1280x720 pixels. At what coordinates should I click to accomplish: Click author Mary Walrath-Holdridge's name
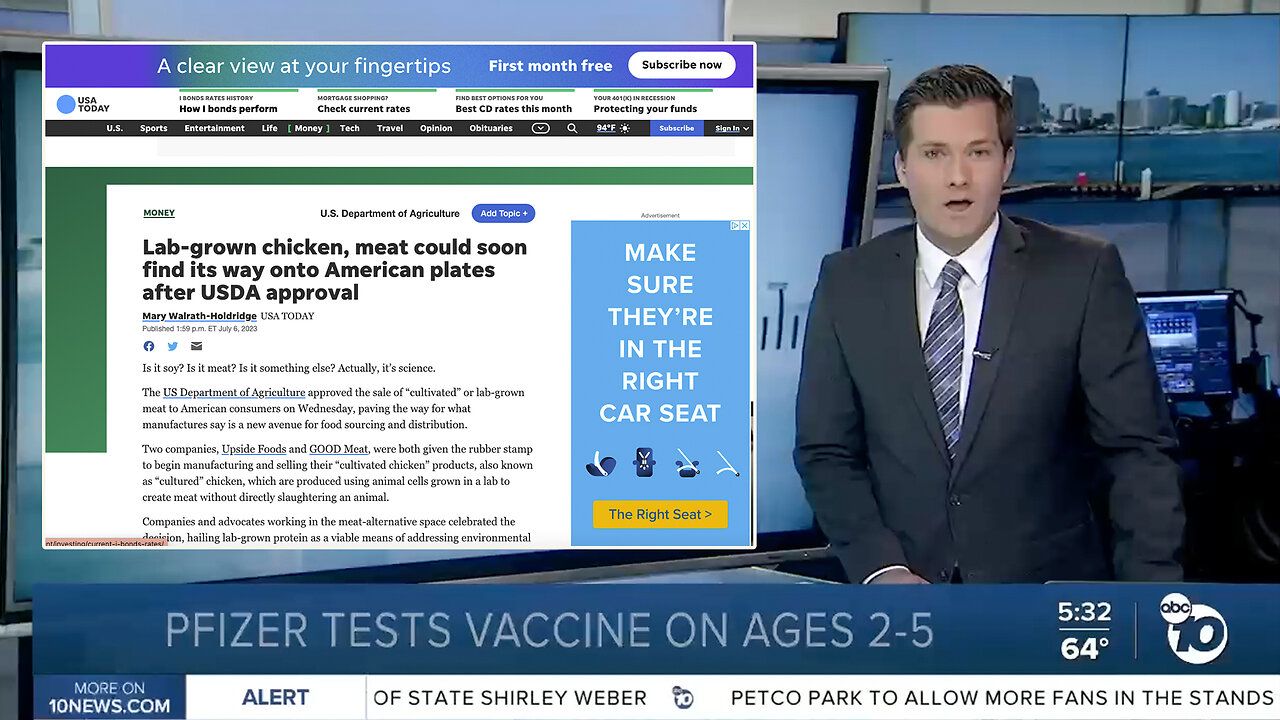pyautogui.click(x=199, y=316)
